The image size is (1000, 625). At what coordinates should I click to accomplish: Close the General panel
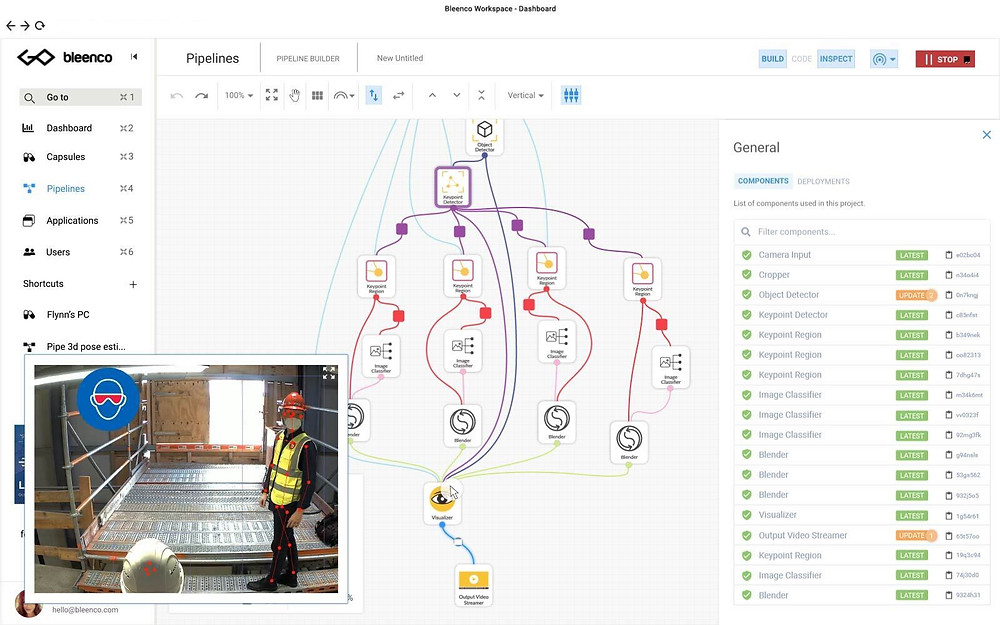pos(987,135)
